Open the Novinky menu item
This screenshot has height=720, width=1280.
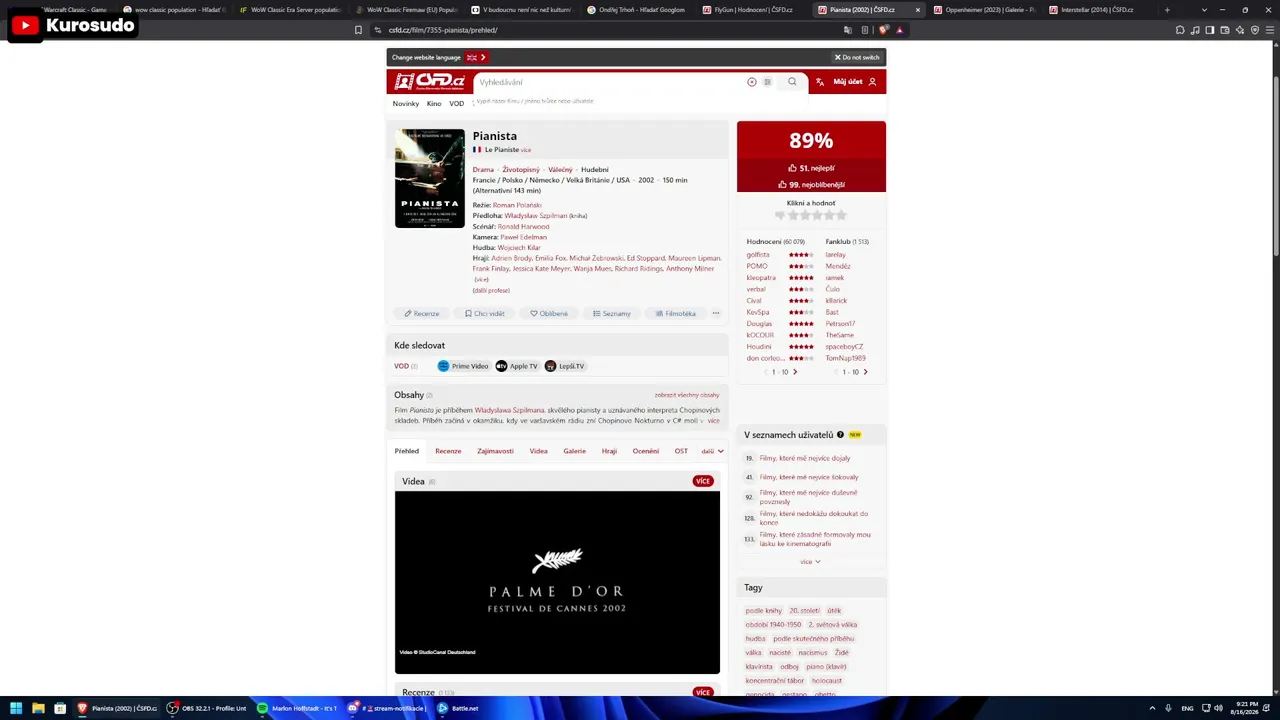pos(406,104)
